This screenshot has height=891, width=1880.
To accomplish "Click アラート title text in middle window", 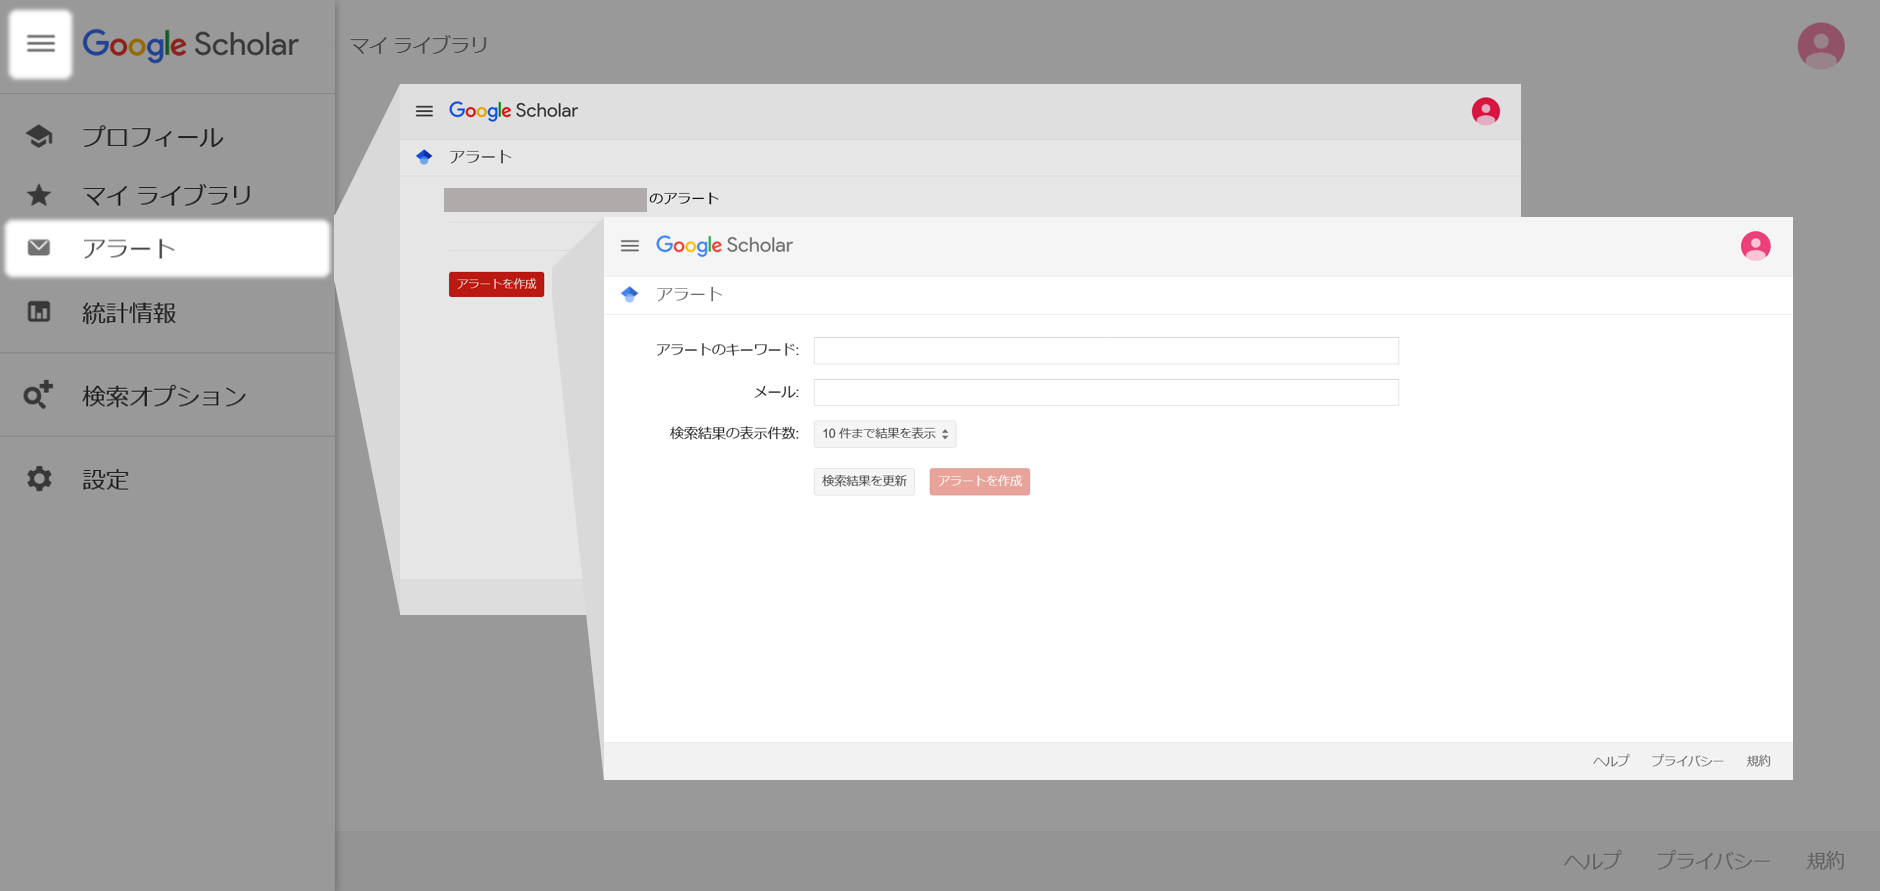I will (x=480, y=157).
